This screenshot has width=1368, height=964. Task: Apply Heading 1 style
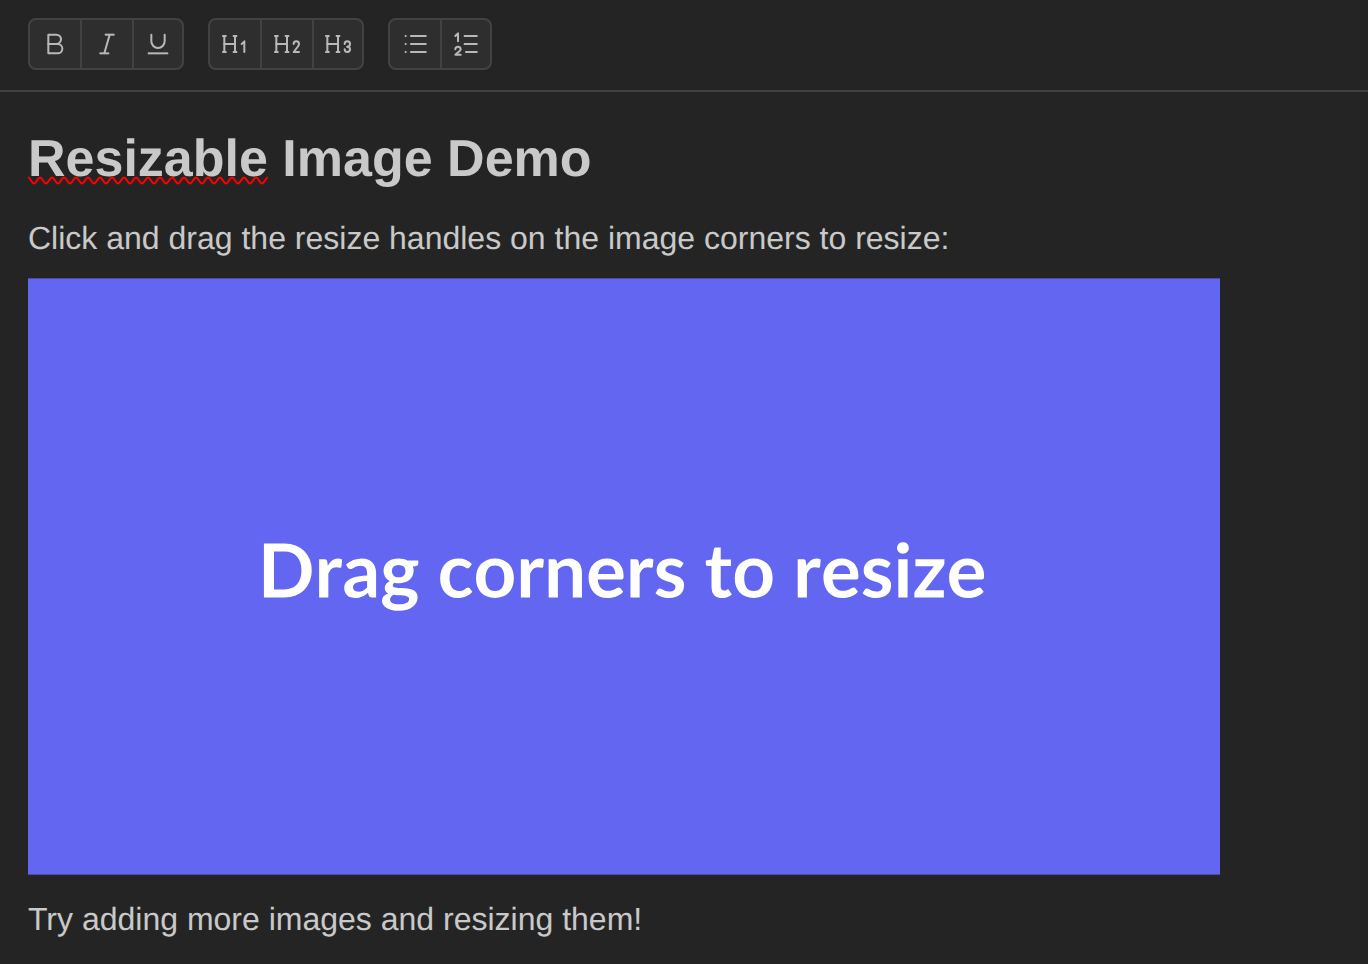(x=234, y=44)
